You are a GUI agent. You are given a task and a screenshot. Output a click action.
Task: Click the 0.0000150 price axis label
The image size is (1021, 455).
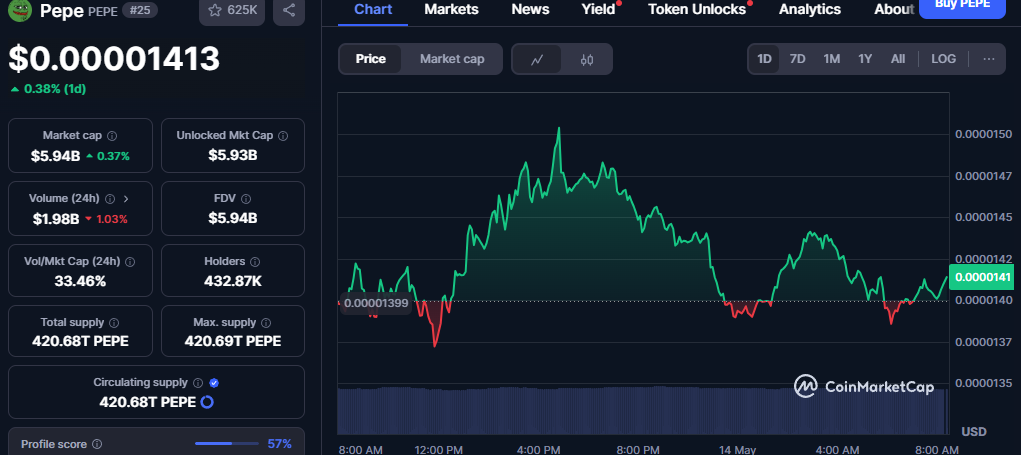pyautogui.click(x=983, y=134)
